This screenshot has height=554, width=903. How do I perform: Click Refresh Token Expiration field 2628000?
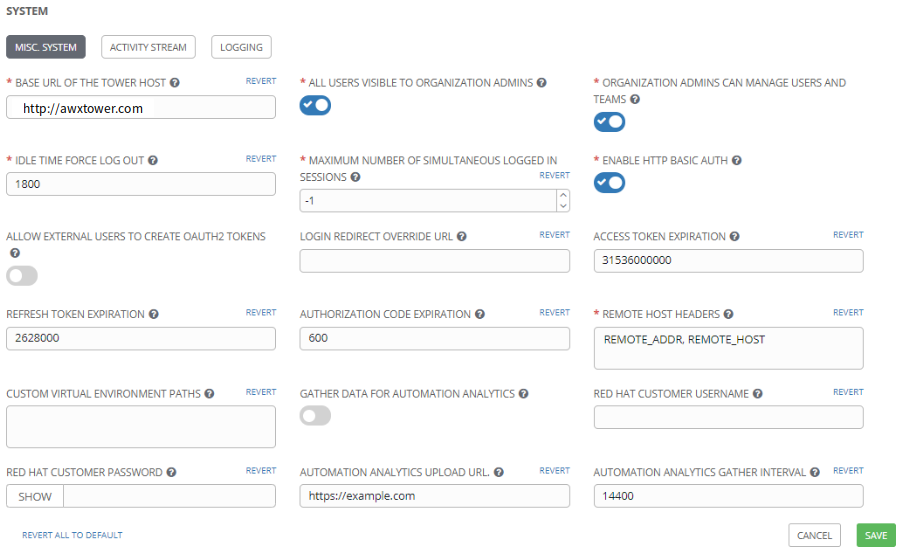pyautogui.click(x=141, y=339)
